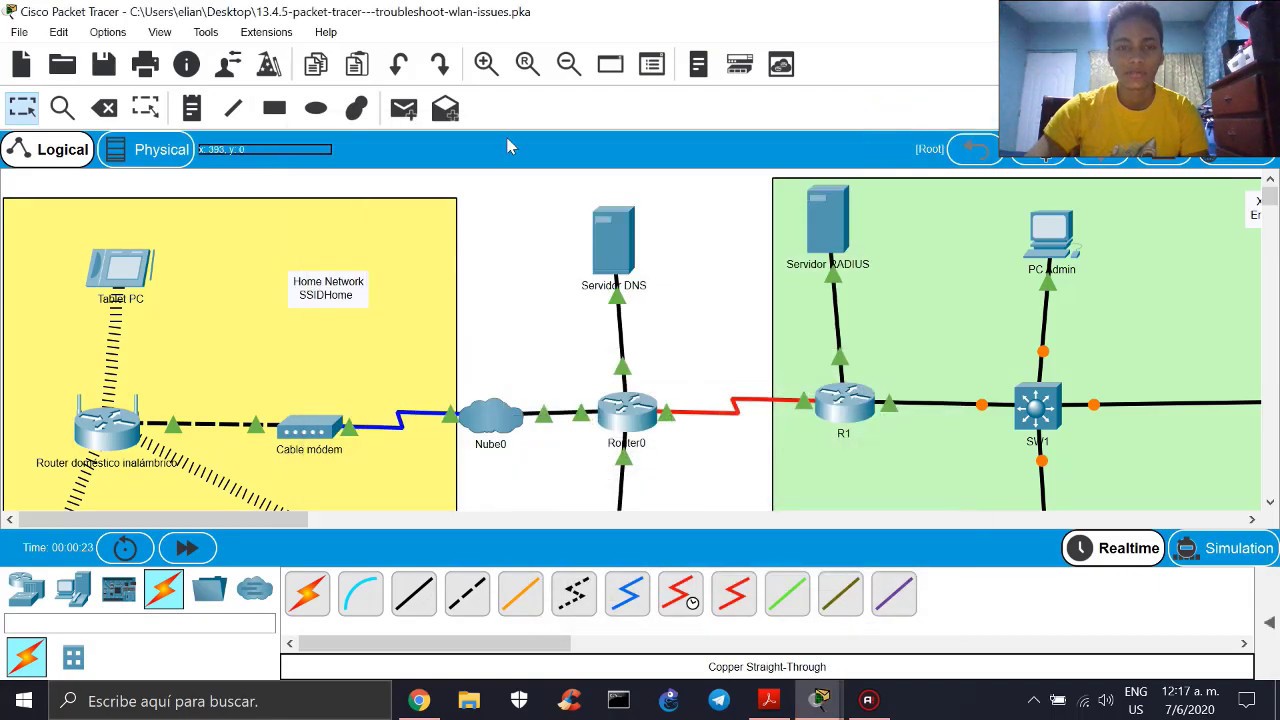Choose the Draw Ellipse tool
The width and height of the screenshot is (1280, 720).
pyautogui.click(x=316, y=108)
